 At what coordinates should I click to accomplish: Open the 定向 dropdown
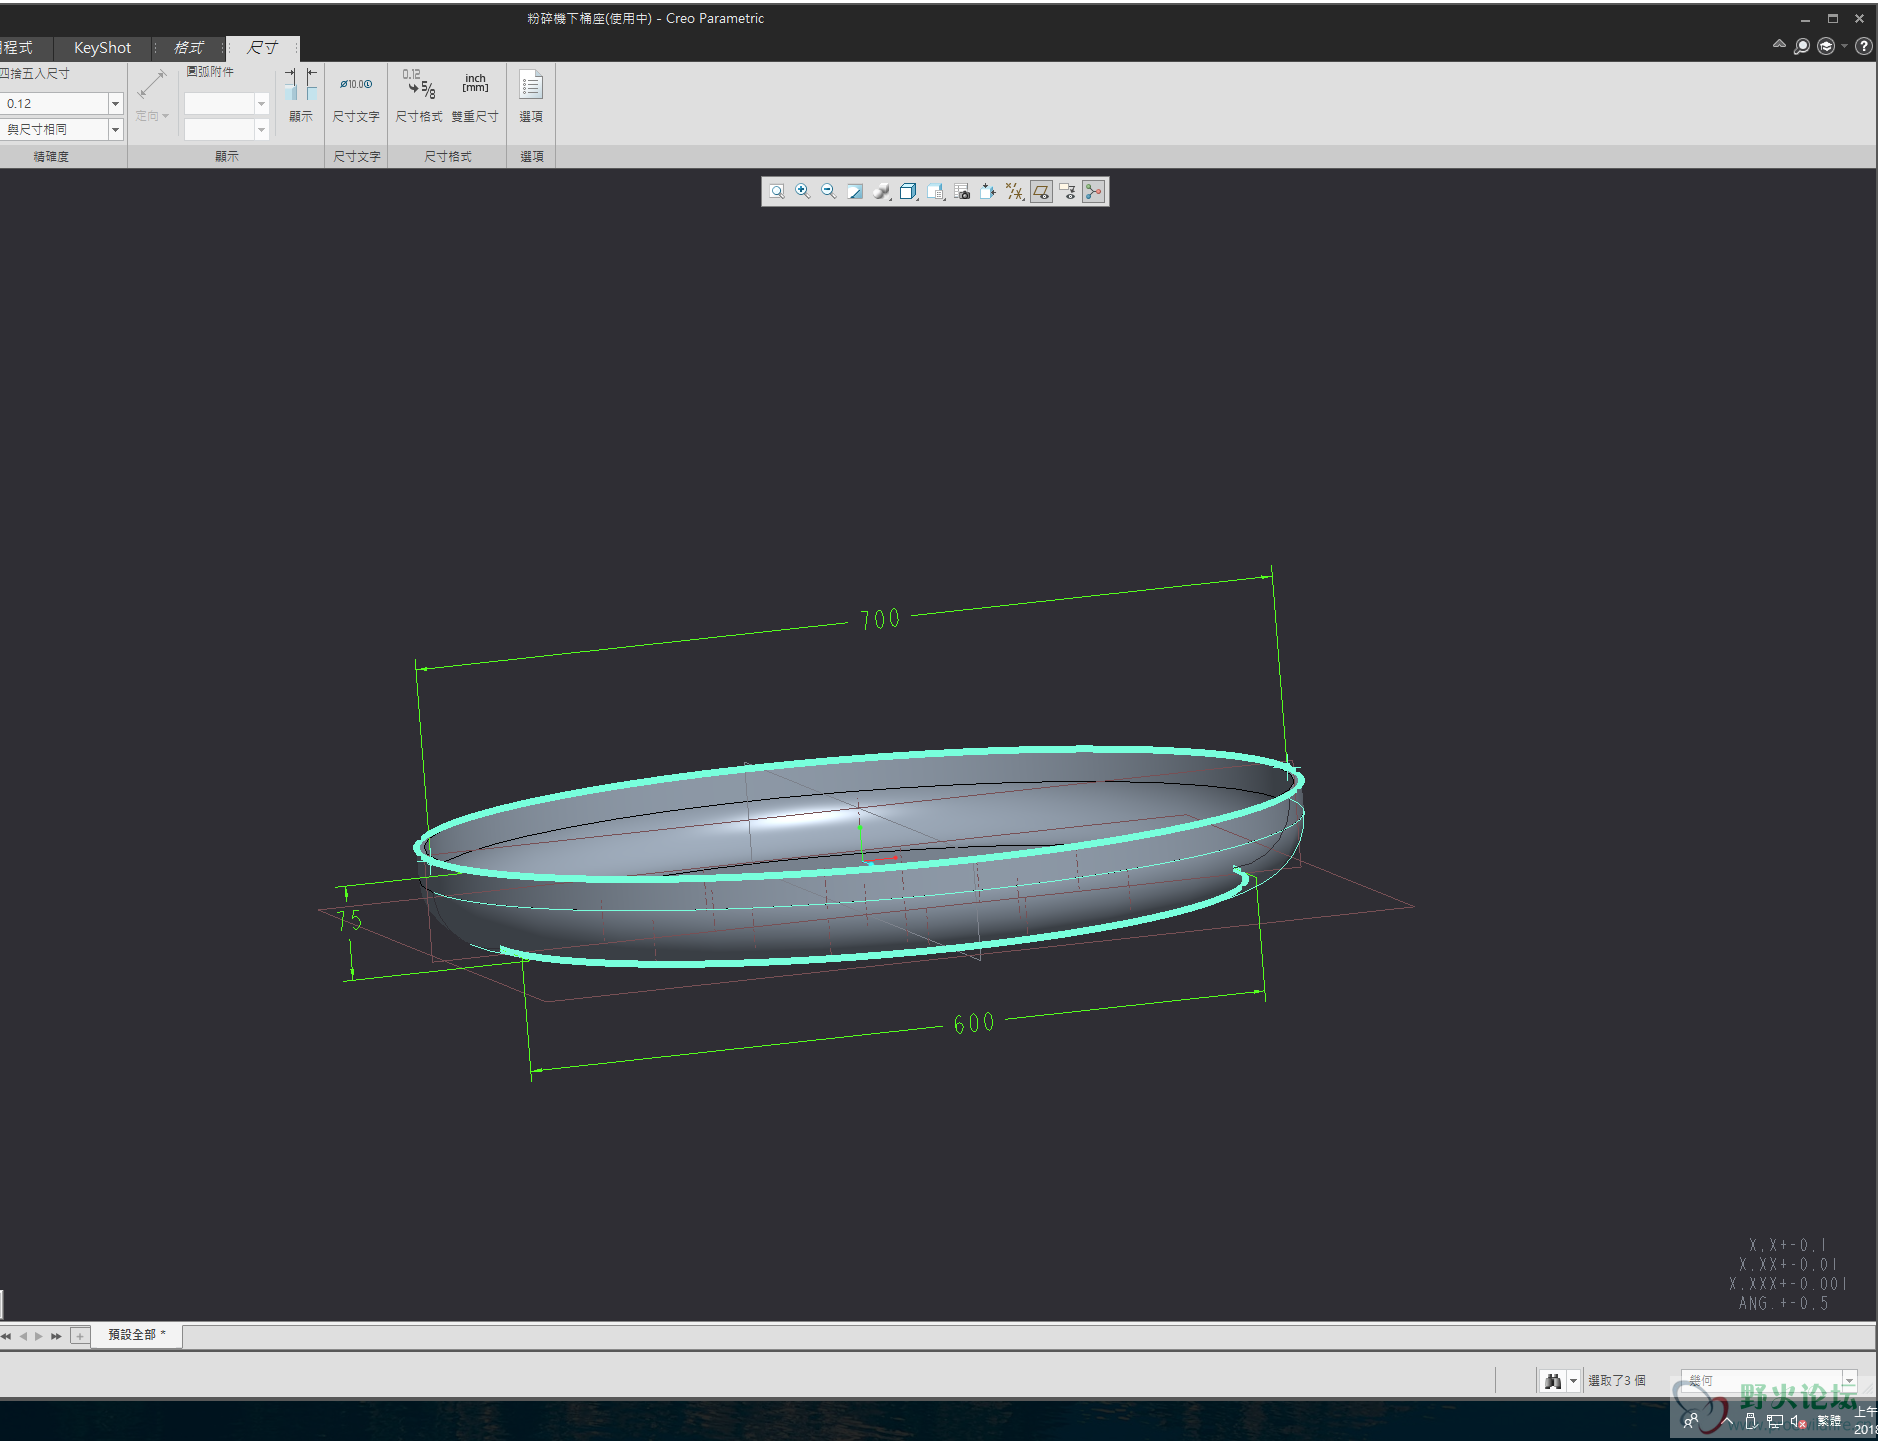(152, 116)
